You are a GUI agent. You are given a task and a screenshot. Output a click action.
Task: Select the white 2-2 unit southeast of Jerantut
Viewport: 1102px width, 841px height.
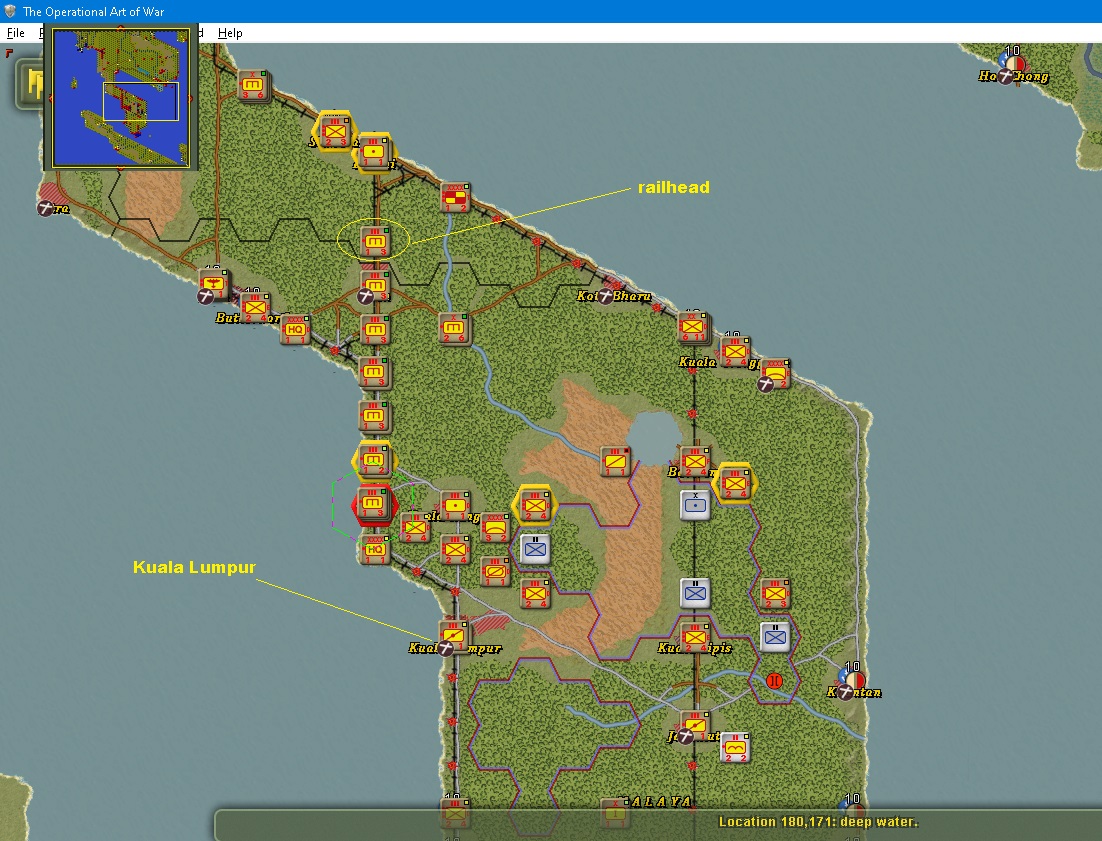click(735, 748)
